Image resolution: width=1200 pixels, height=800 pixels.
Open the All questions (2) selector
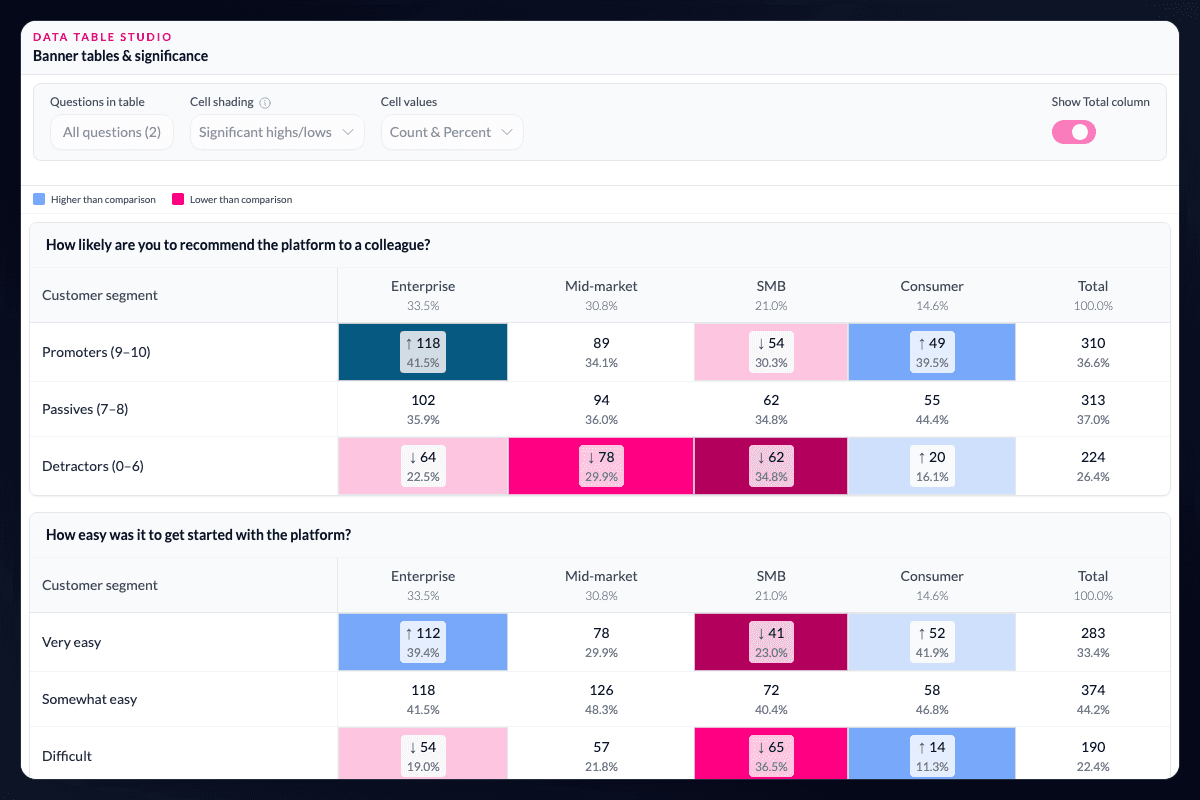pos(112,132)
